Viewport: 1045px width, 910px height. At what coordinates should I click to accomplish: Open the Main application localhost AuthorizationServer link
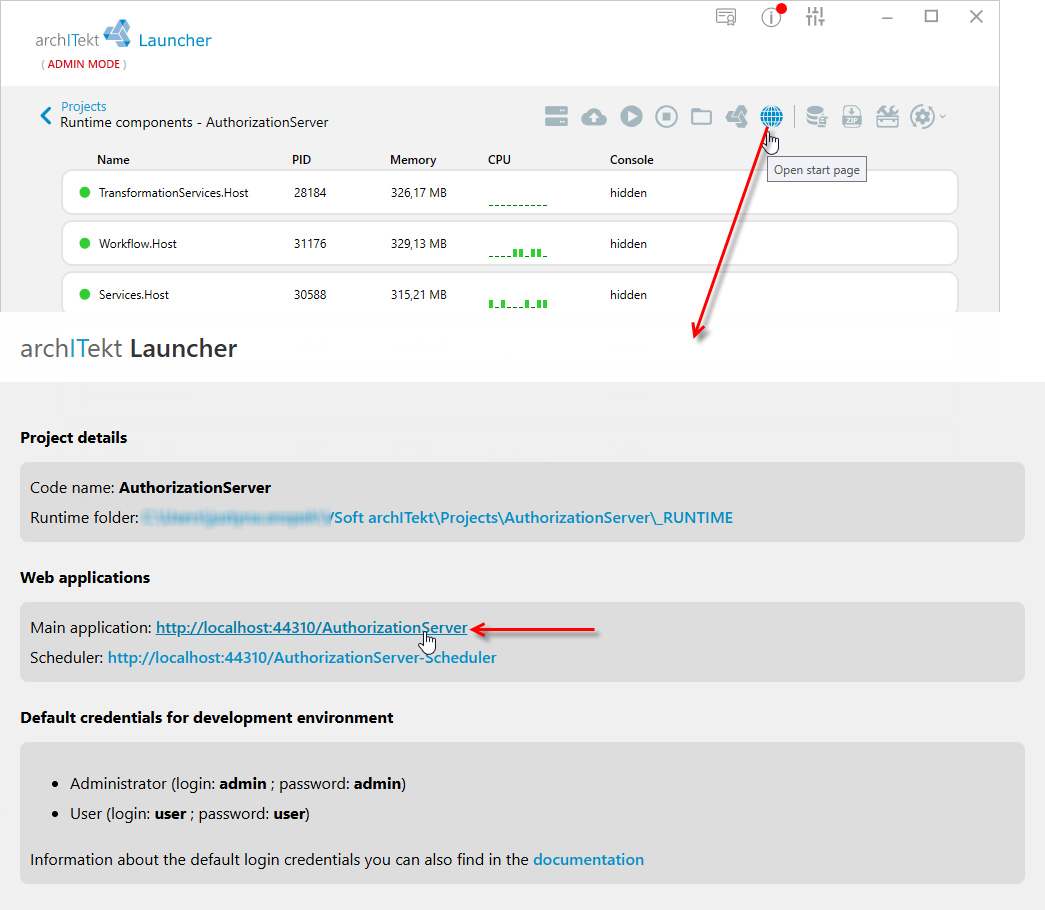[x=311, y=627]
